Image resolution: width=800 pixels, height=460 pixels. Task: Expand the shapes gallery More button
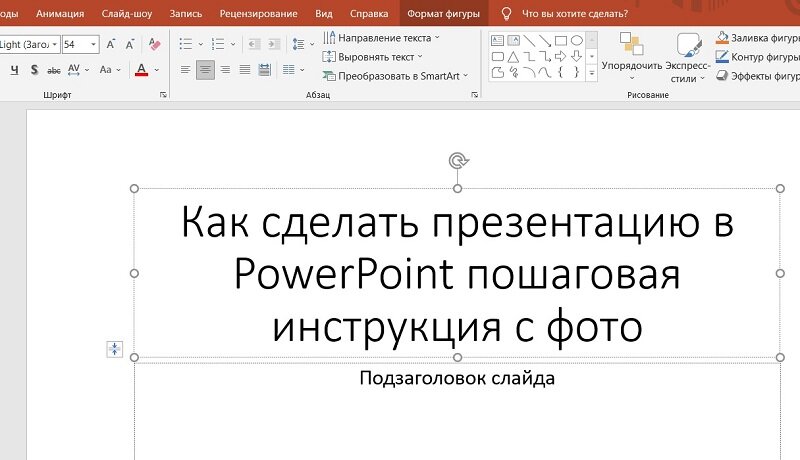click(591, 73)
